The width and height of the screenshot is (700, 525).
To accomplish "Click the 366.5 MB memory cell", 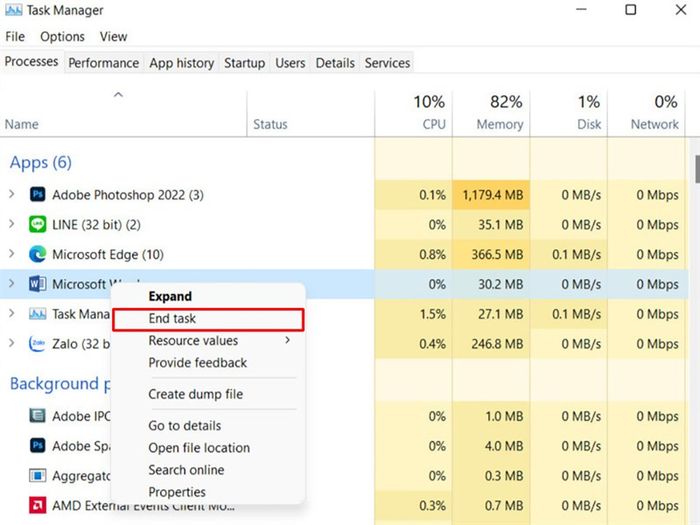I will [491, 254].
